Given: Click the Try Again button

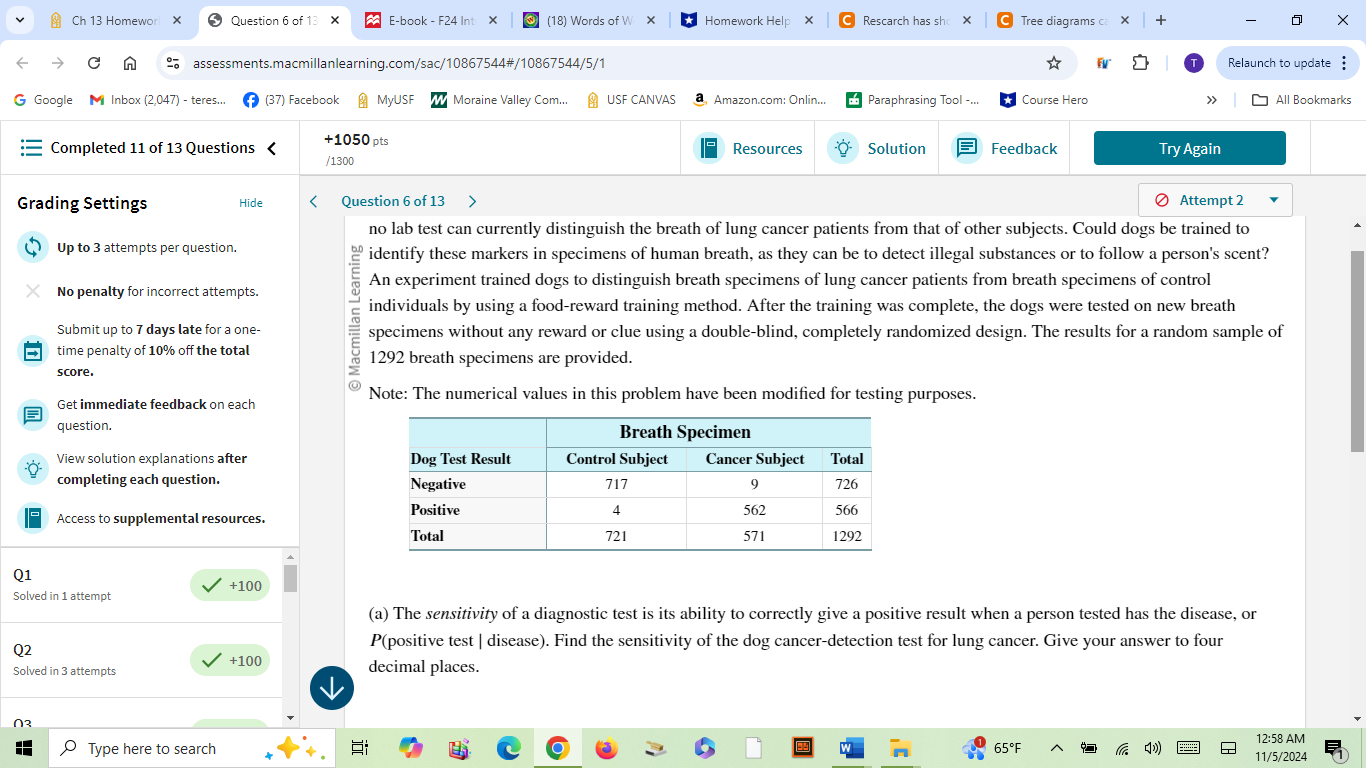Looking at the screenshot, I should (1189, 147).
